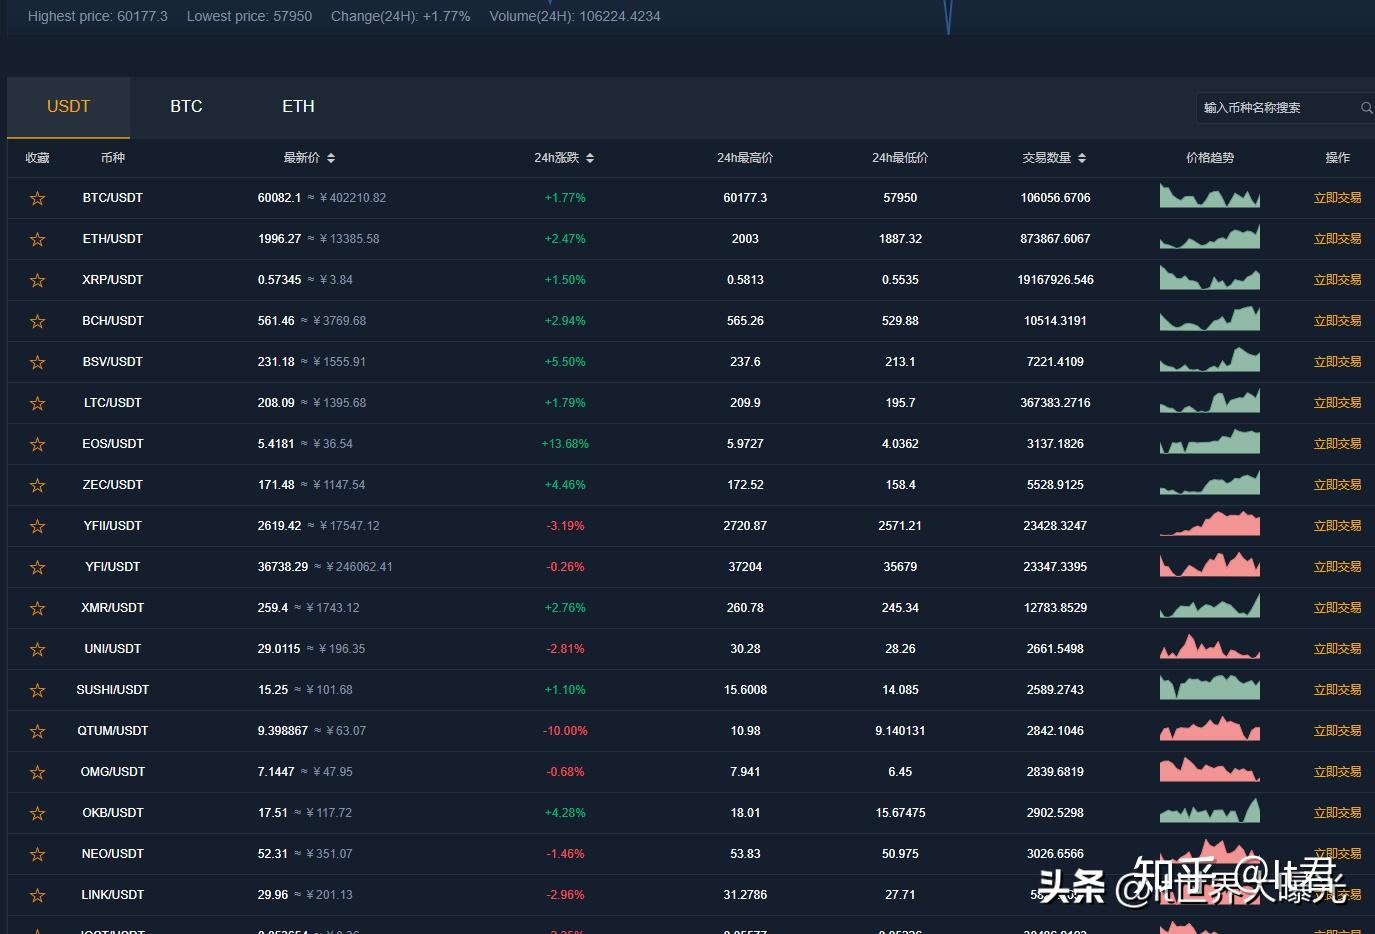Sort by 24h change (24h涨跌) arrows
Image resolution: width=1375 pixels, height=934 pixels.
pos(590,158)
